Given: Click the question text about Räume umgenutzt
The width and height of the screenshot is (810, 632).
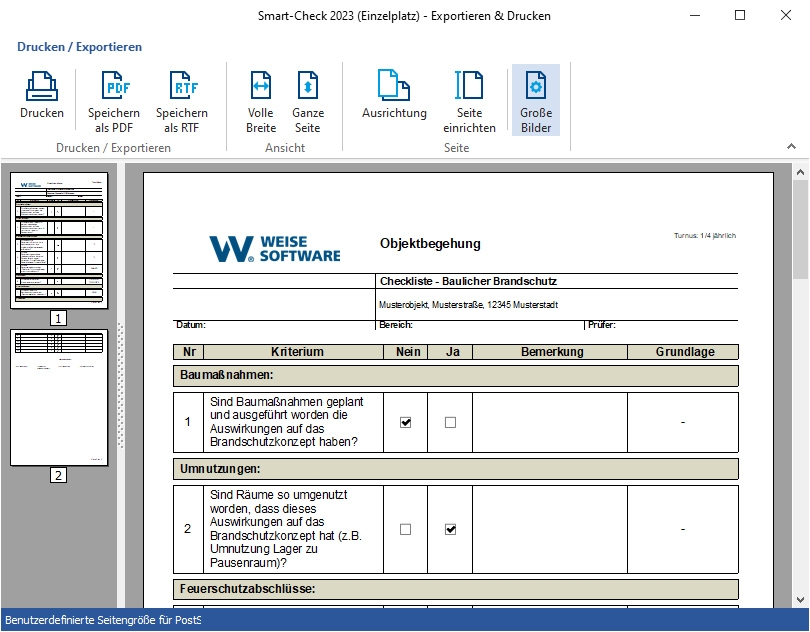Looking at the screenshot, I should tap(286, 529).
